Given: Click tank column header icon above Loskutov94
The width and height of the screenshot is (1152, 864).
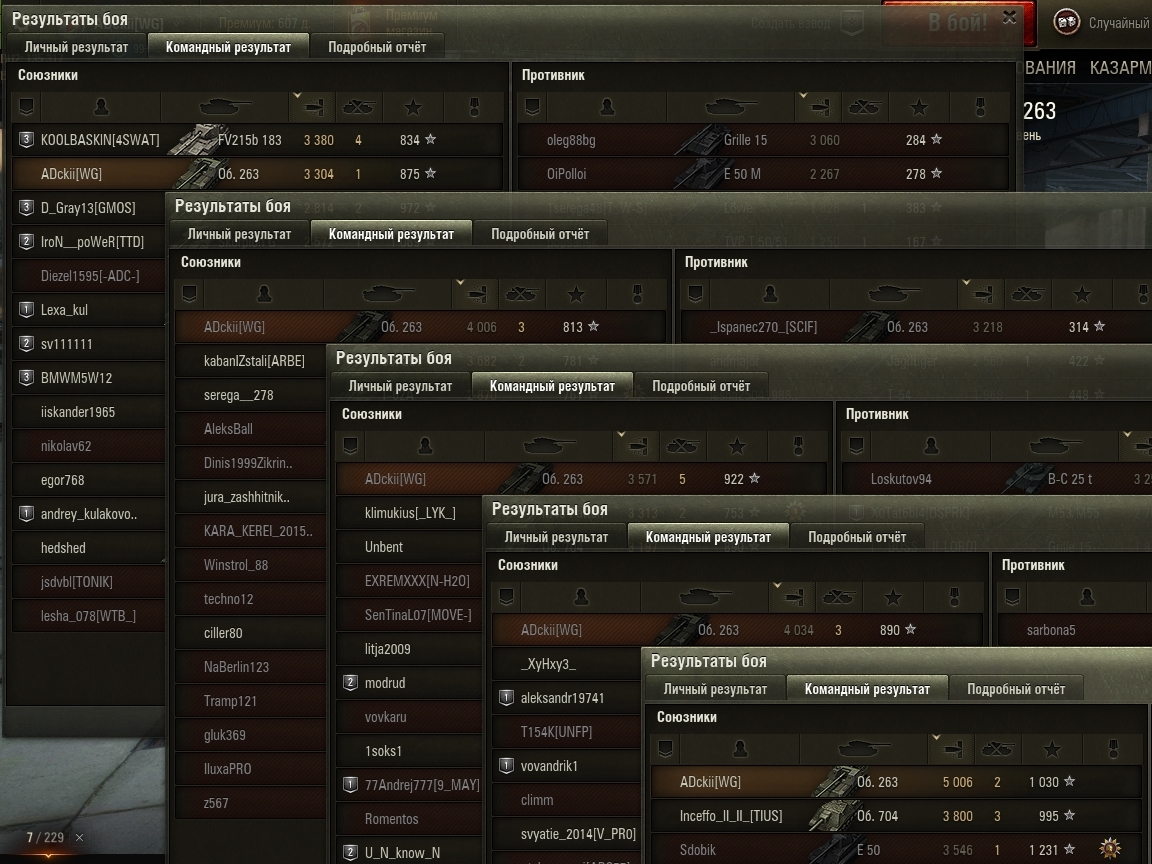Looking at the screenshot, I should [1055, 446].
